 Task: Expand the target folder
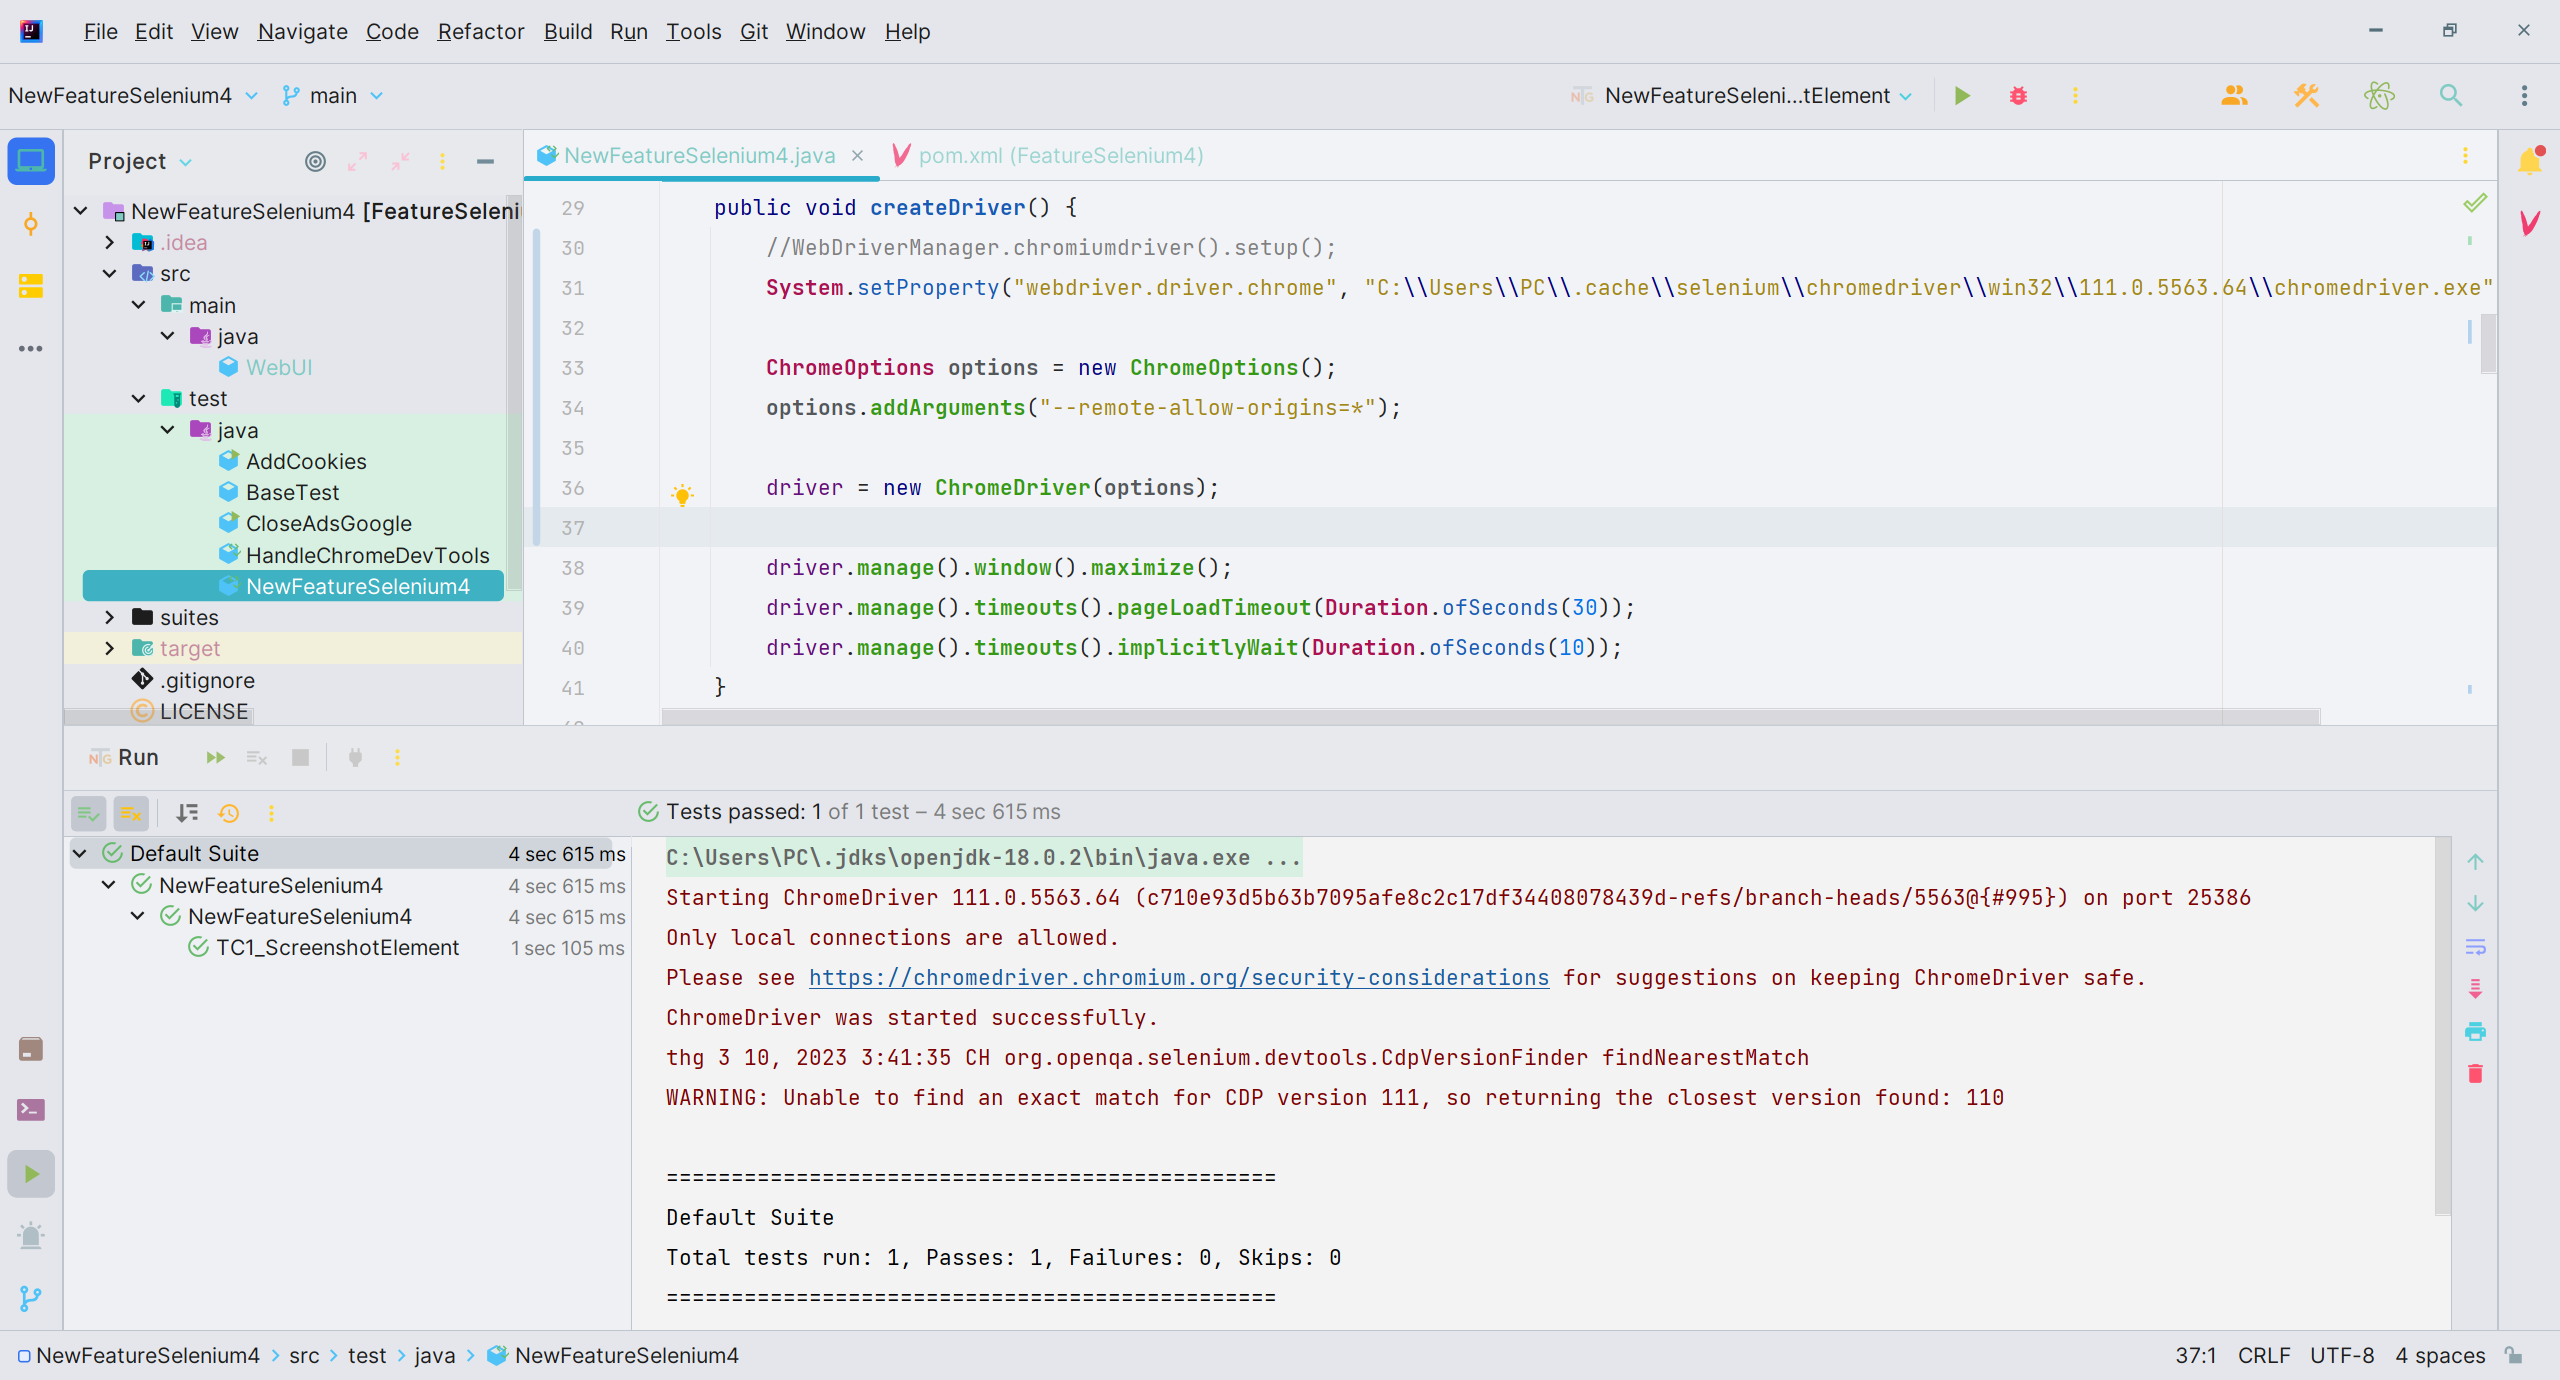pos(110,649)
